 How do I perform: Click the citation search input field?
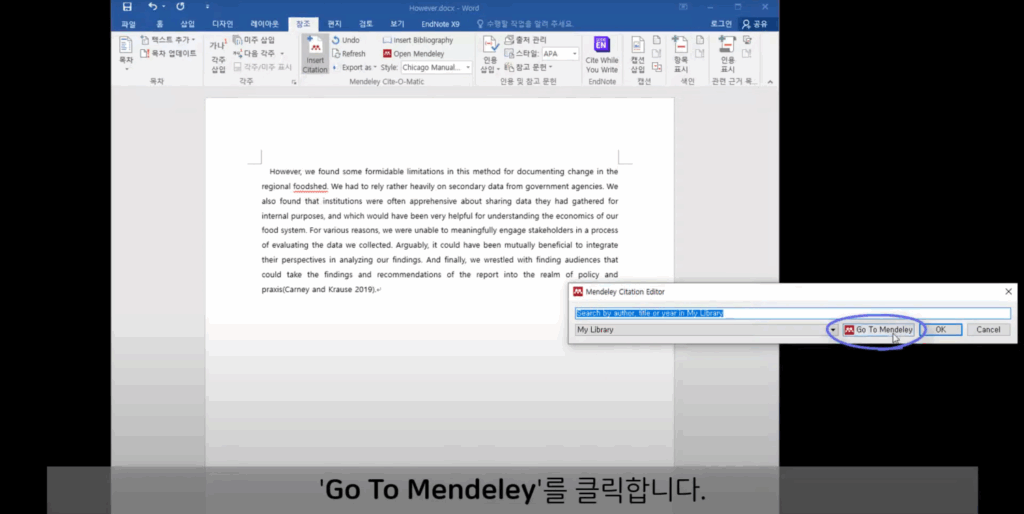793,313
